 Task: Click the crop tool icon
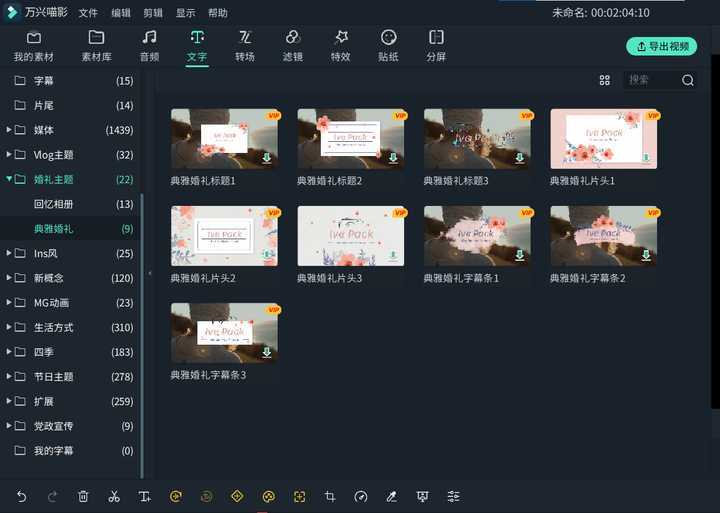pos(330,496)
